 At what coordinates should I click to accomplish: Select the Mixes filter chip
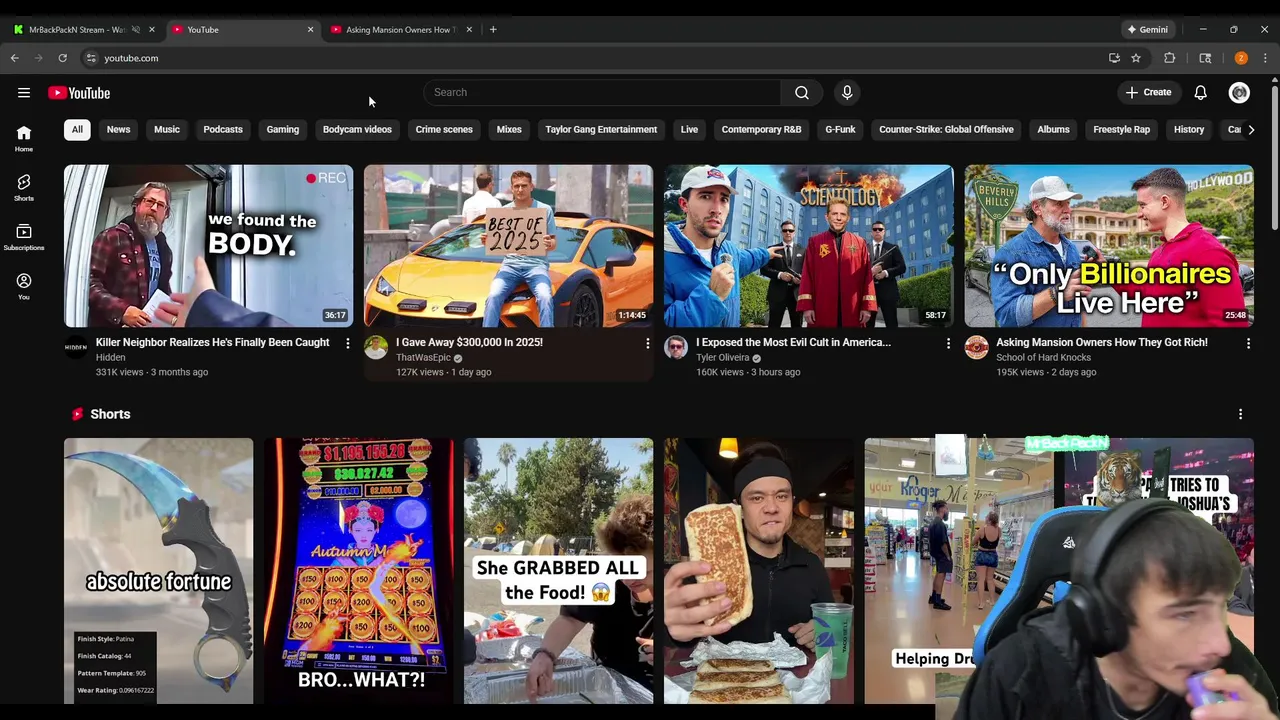point(509,129)
